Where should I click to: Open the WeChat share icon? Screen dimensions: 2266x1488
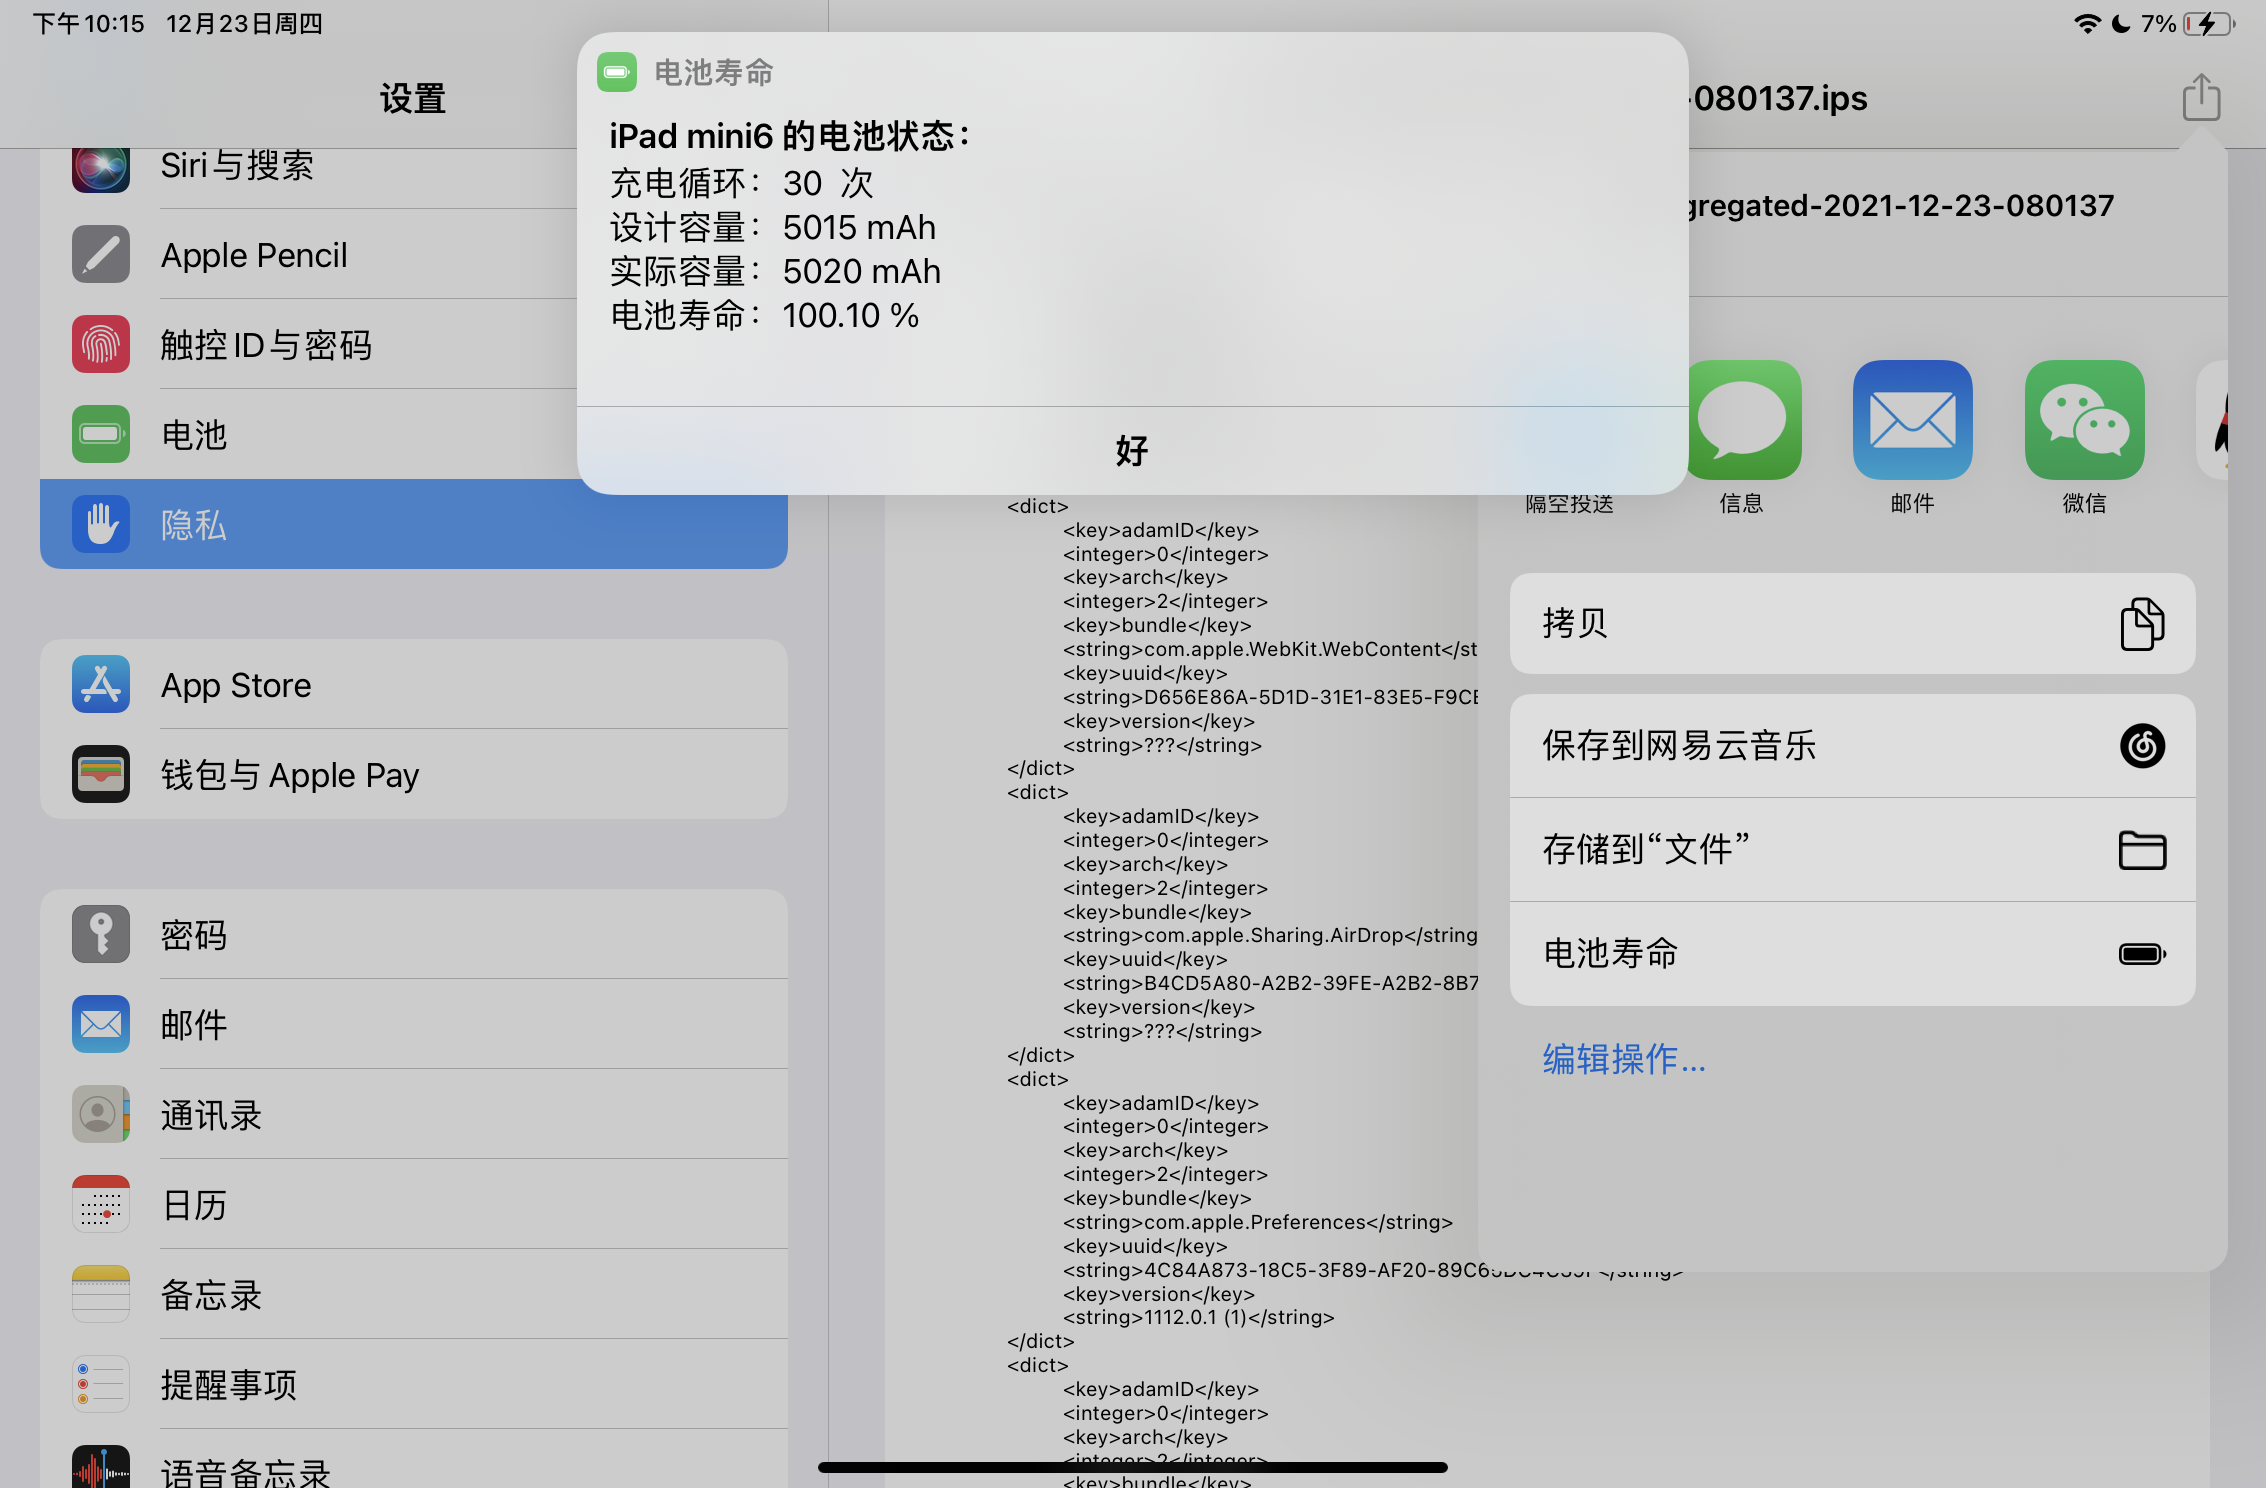click(2084, 420)
